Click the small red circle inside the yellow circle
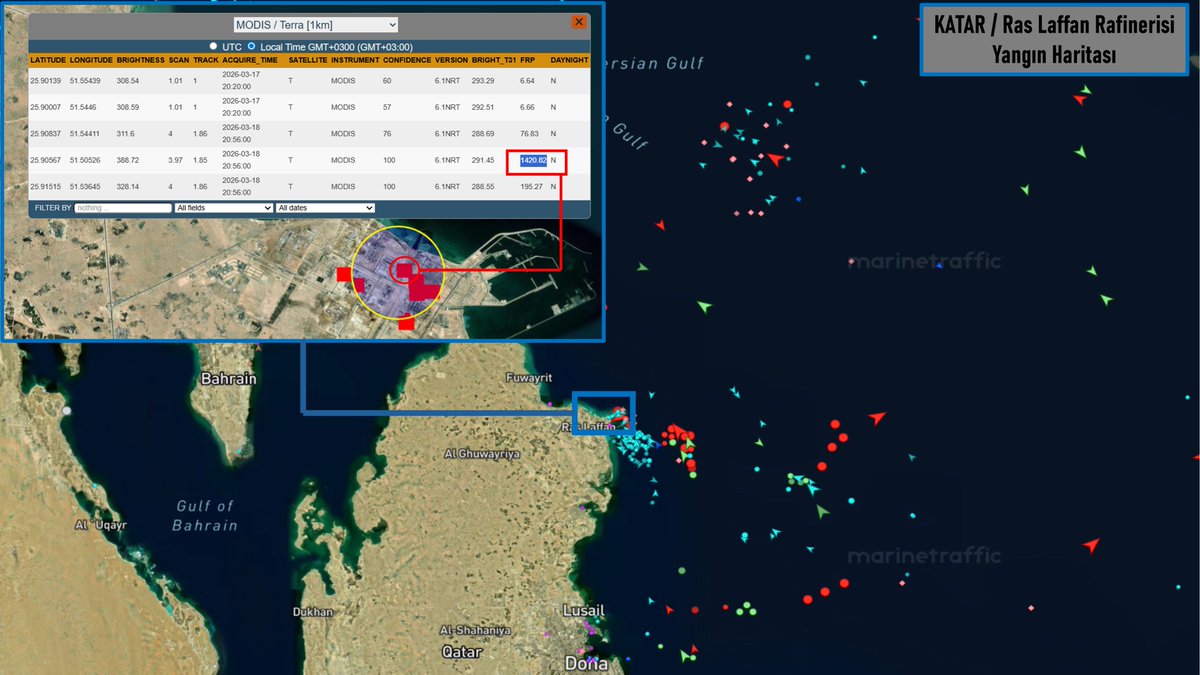The height and width of the screenshot is (675, 1200). coord(404,270)
